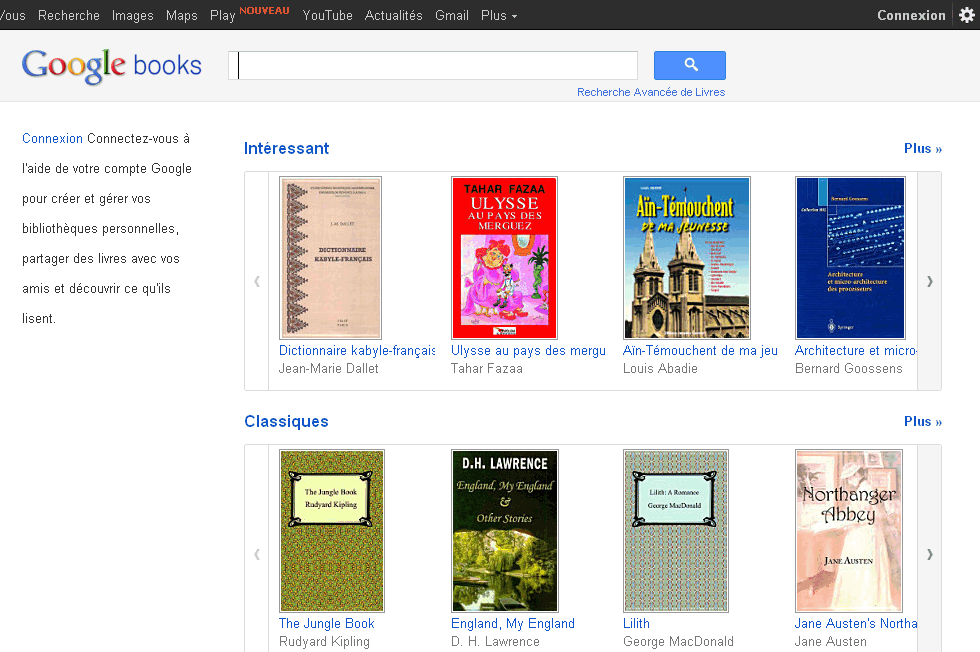Open the Dictionnaire kabyle-français cover thumbnail
The width and height of the screenshot is (980, 652).
click(x=331, y=258)
